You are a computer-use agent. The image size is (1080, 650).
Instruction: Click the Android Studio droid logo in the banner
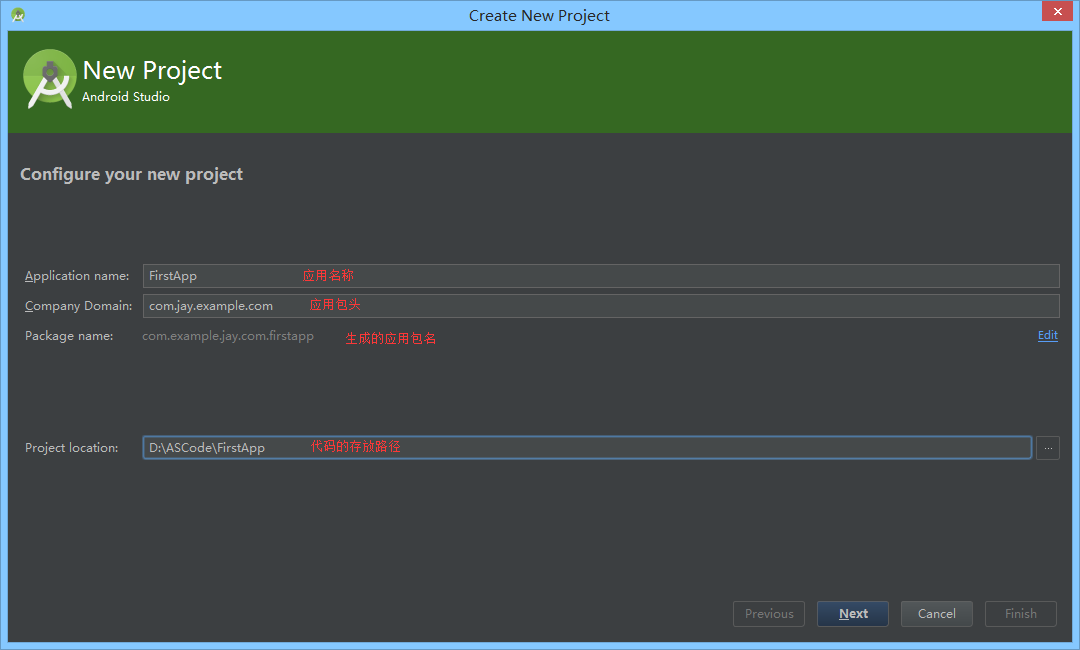pyautogui.click(x=49, y=79)
